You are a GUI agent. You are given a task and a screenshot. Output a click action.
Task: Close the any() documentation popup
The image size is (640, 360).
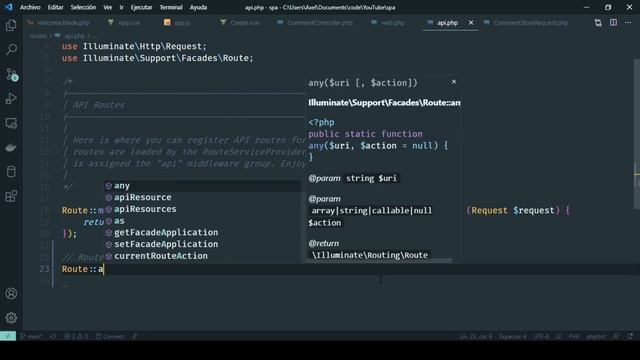coord(453,82)
